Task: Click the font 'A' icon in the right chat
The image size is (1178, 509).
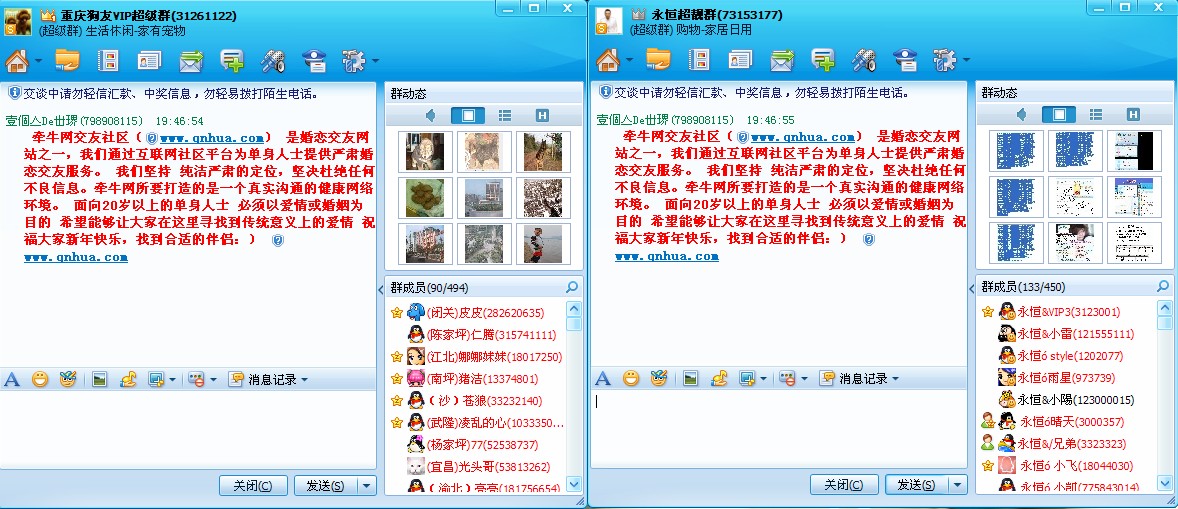Action: tap(603, 379)
